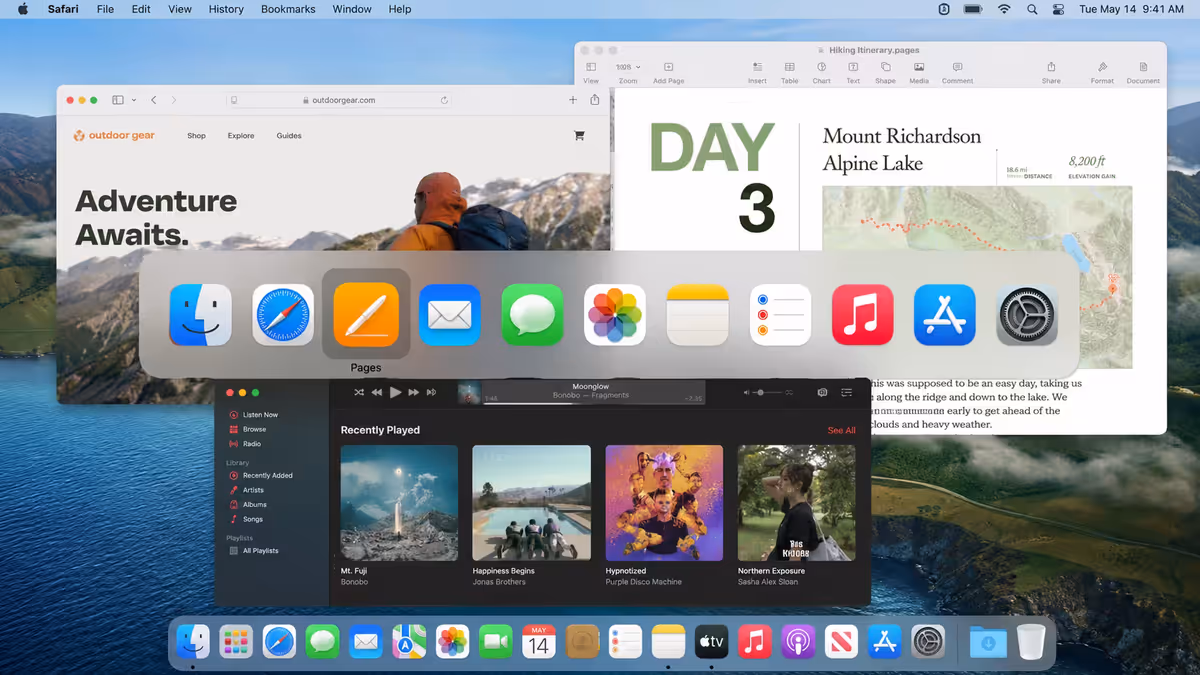Screen dimensions: 1200x675
Task: Open the Bookmarks menu in the menu bar
Action: 288,9
